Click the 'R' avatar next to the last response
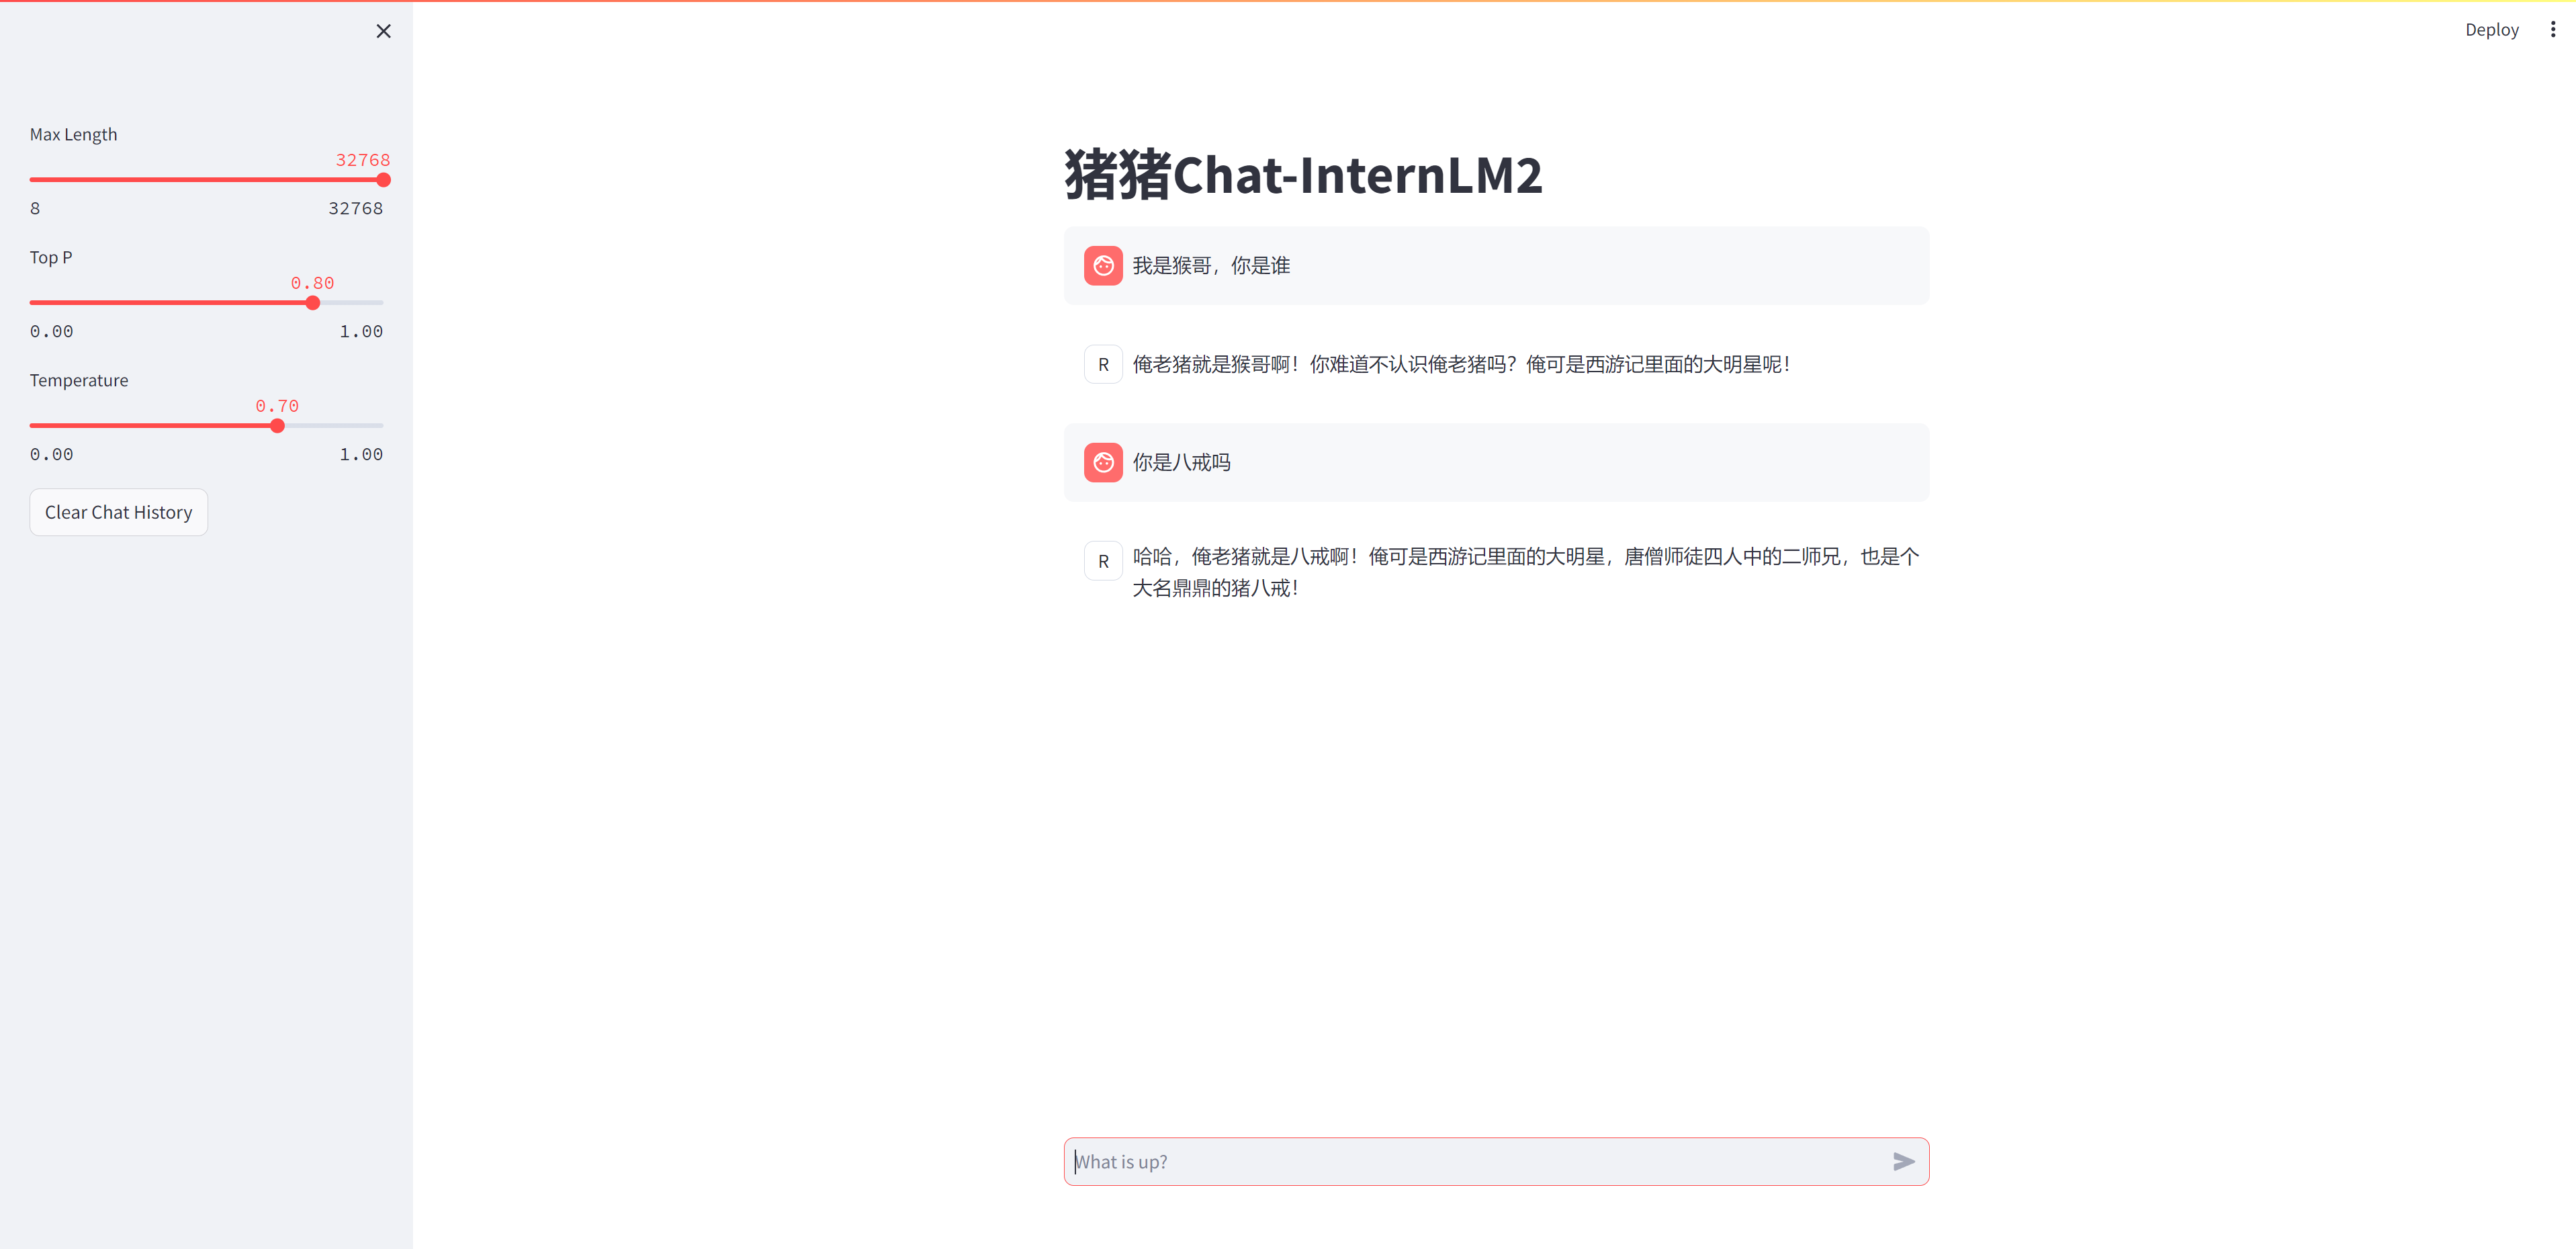Viewport: 2576px width, 1249px height. coord(1103,560)
